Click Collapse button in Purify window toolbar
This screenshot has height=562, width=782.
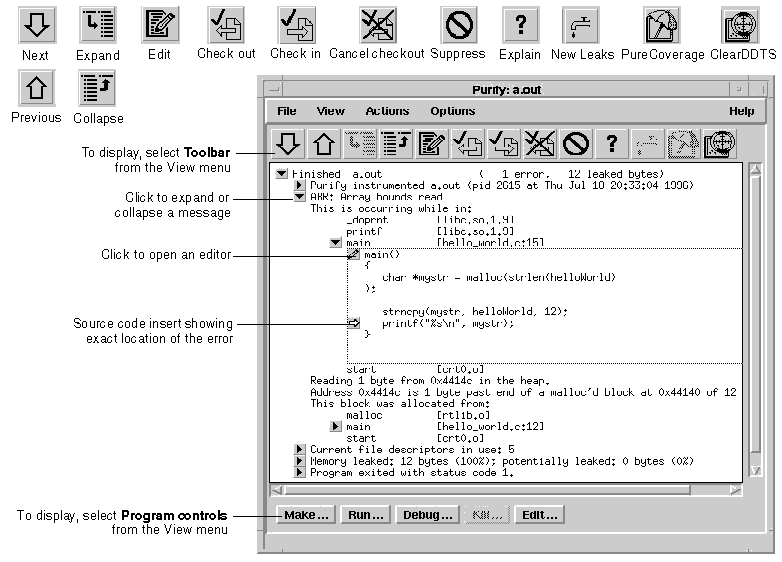pos(396,144)
